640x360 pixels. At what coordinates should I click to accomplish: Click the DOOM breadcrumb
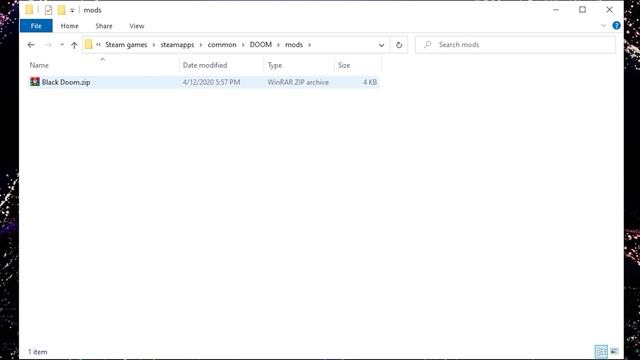pyautogui.click(x=260, y=45)
